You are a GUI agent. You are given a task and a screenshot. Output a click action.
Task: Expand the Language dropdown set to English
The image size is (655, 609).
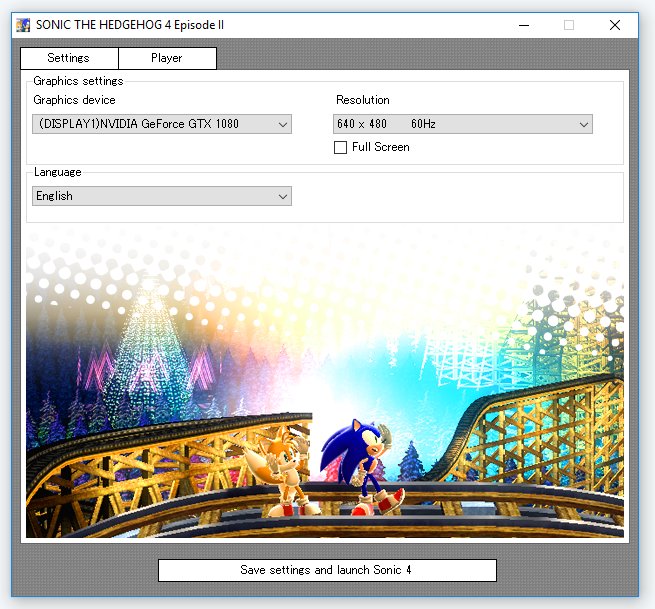162,196
